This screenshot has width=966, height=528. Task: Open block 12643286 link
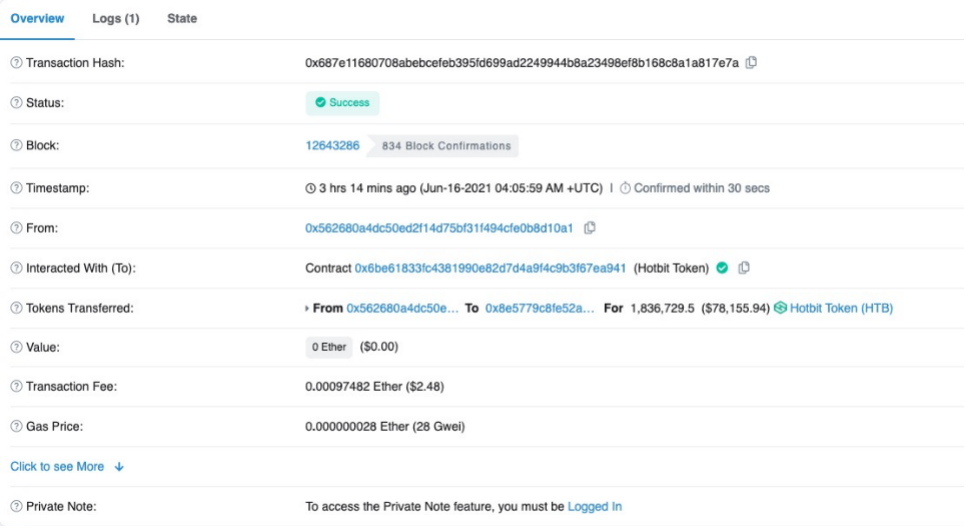(332, 146)
